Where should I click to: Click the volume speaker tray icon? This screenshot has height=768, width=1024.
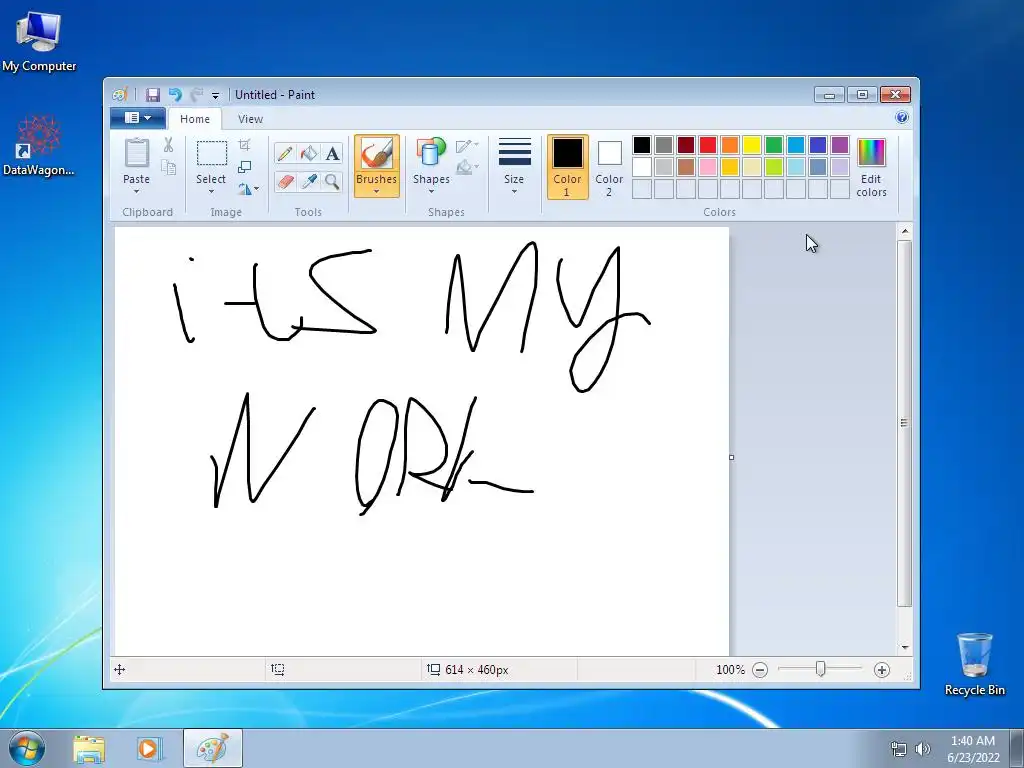pyautogui.click(x=922, y=749)
